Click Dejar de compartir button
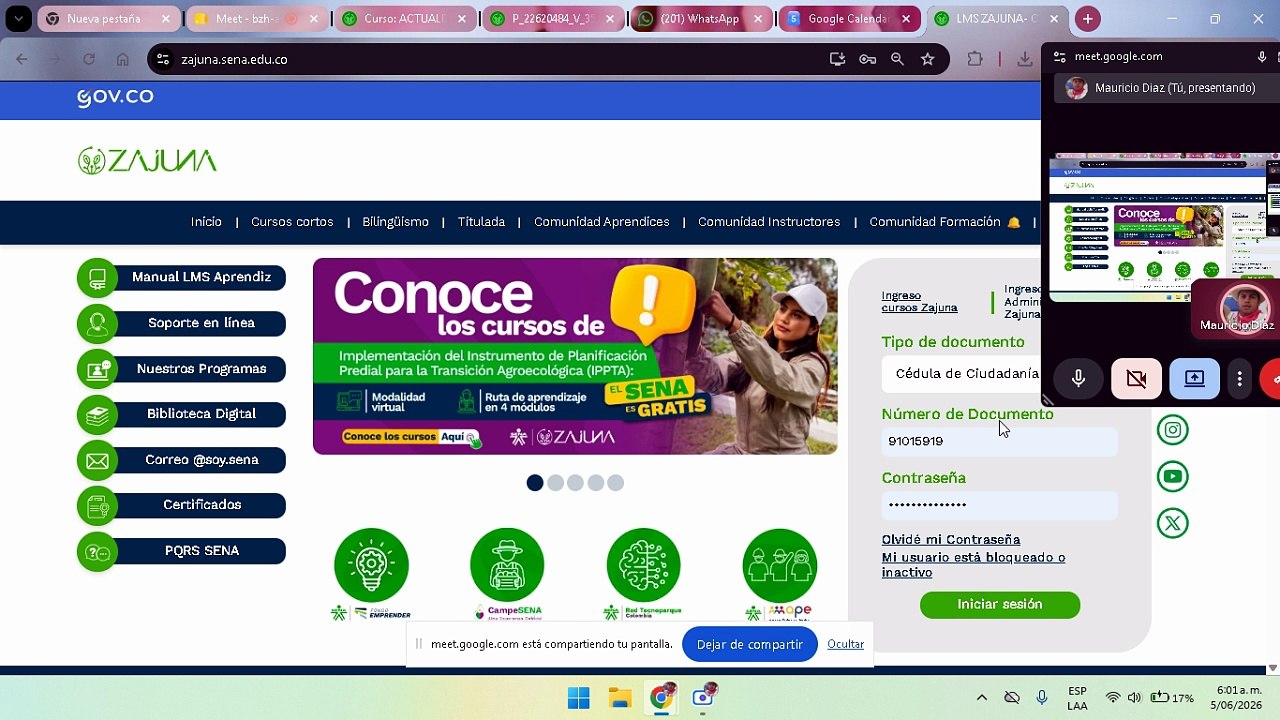Viewport: 1280px width, 720px height. [x=750, y=644]
